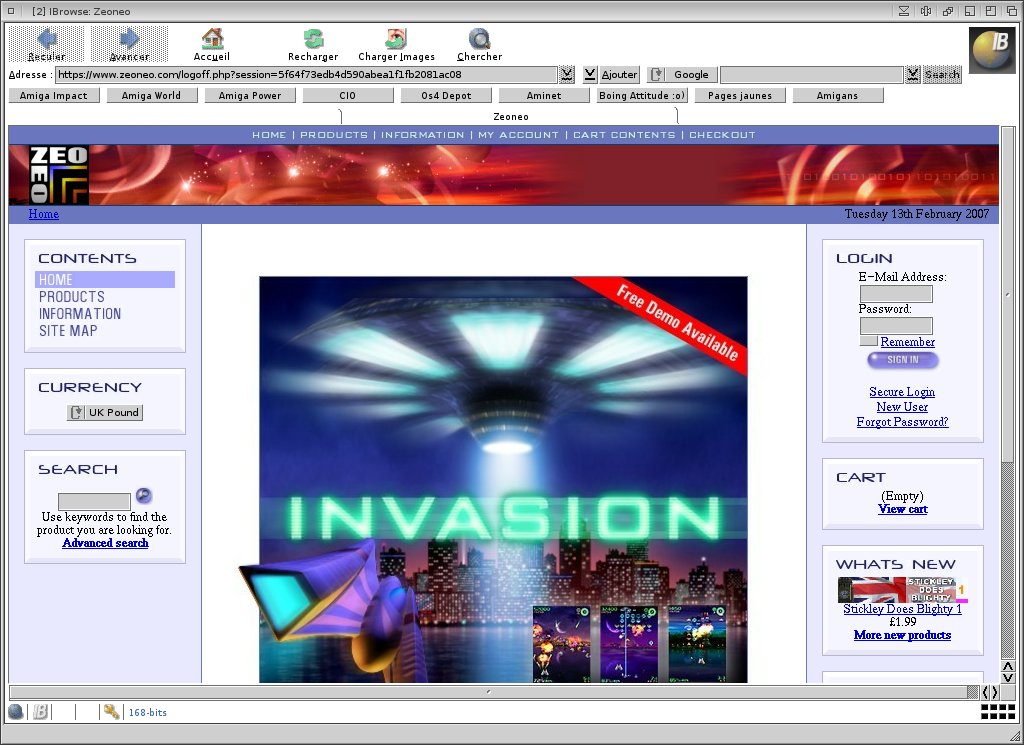The image size is (1024, 745).
Task: Open the Google search engine selector
Action: 682,74
